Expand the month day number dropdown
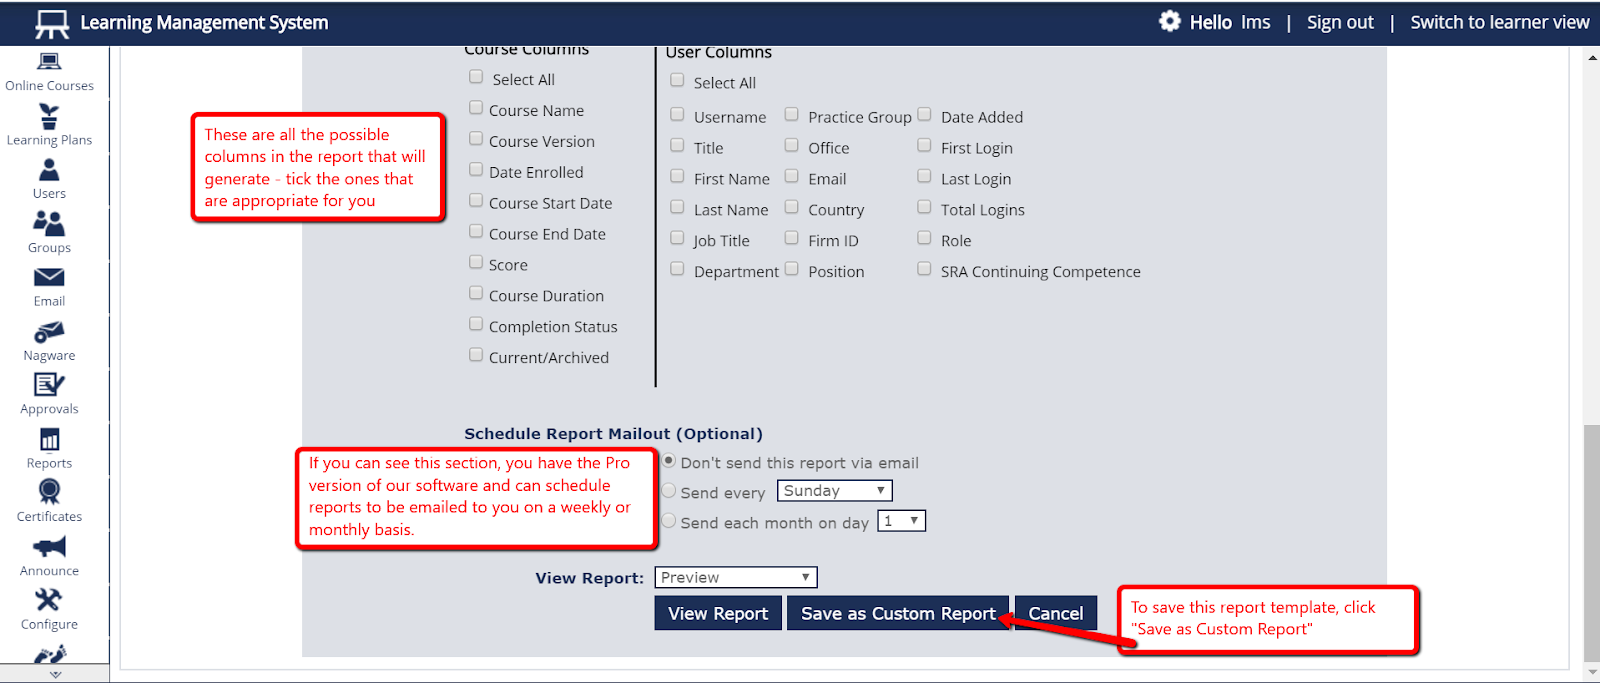 click(901, 521)
